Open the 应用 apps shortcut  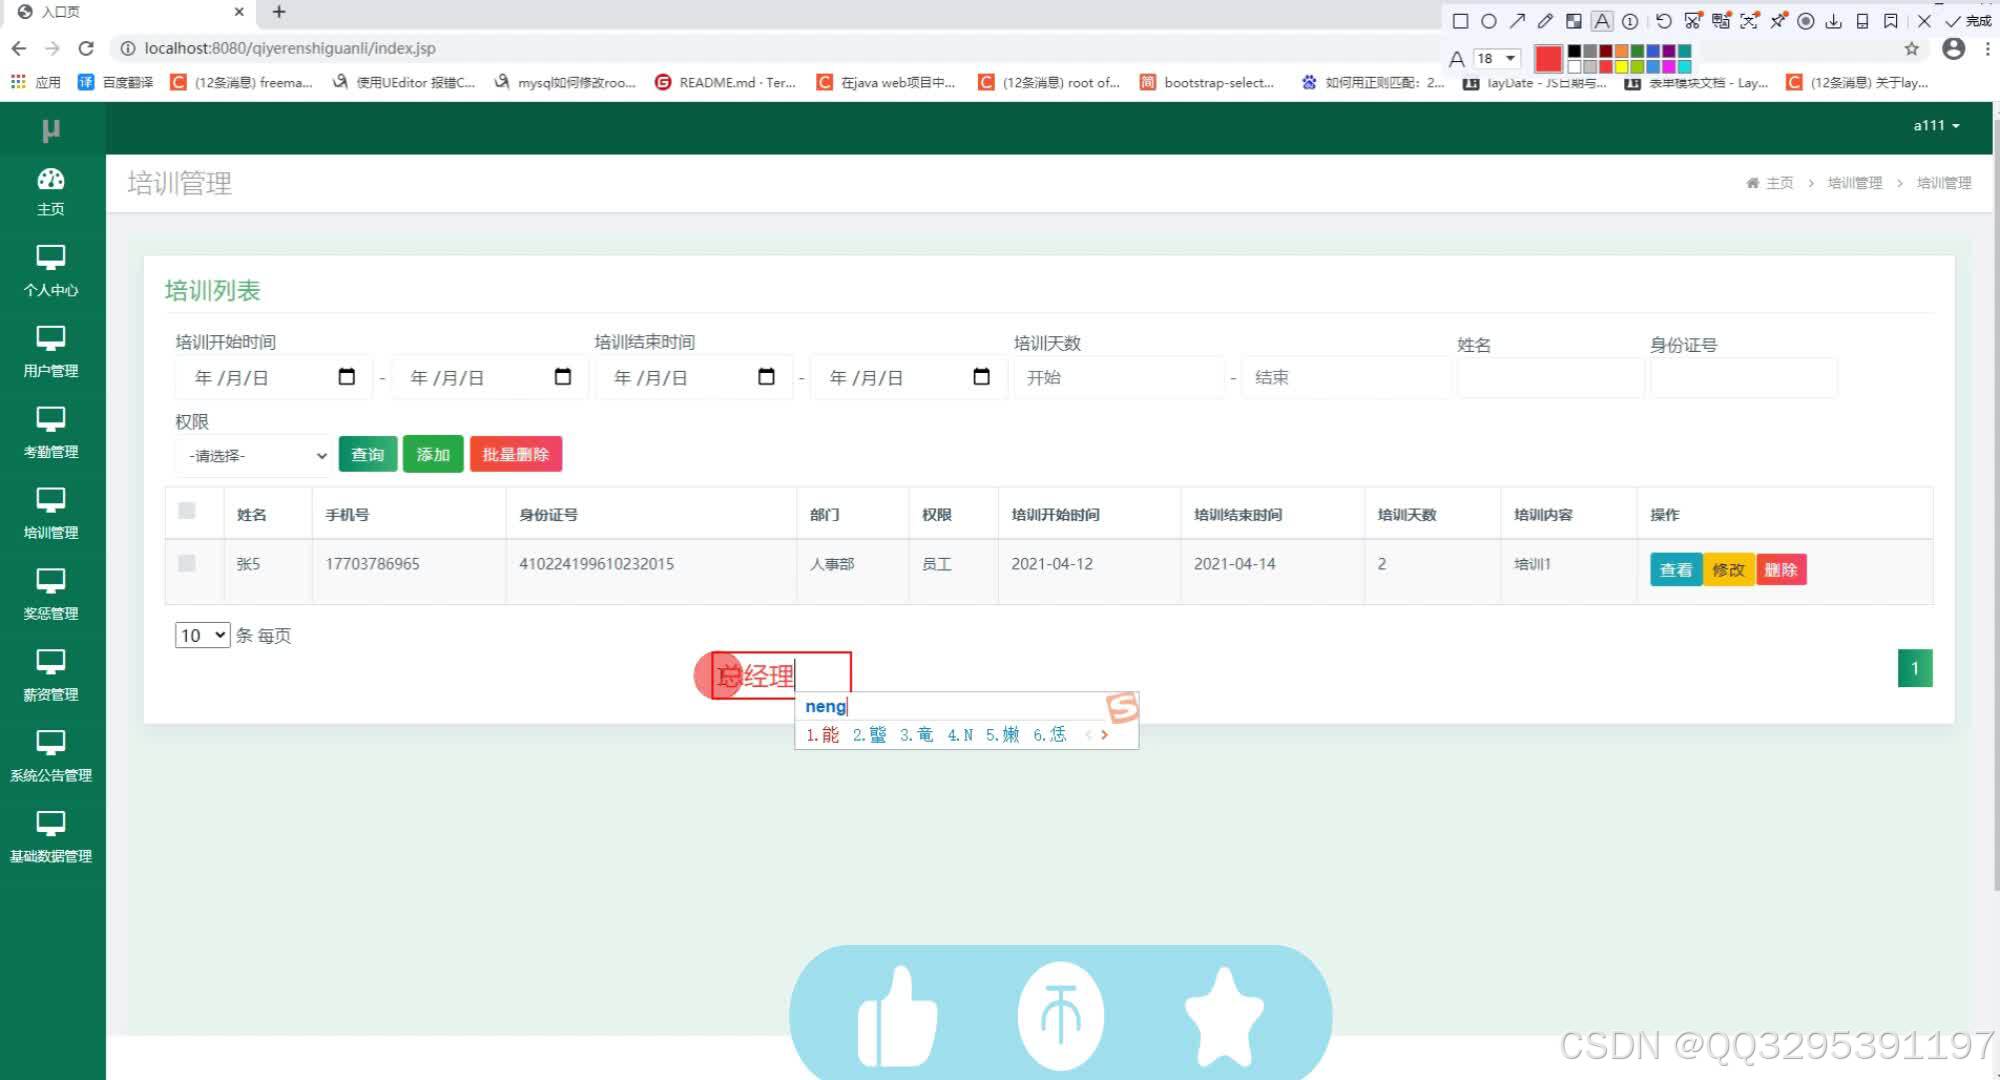(36, 82)
